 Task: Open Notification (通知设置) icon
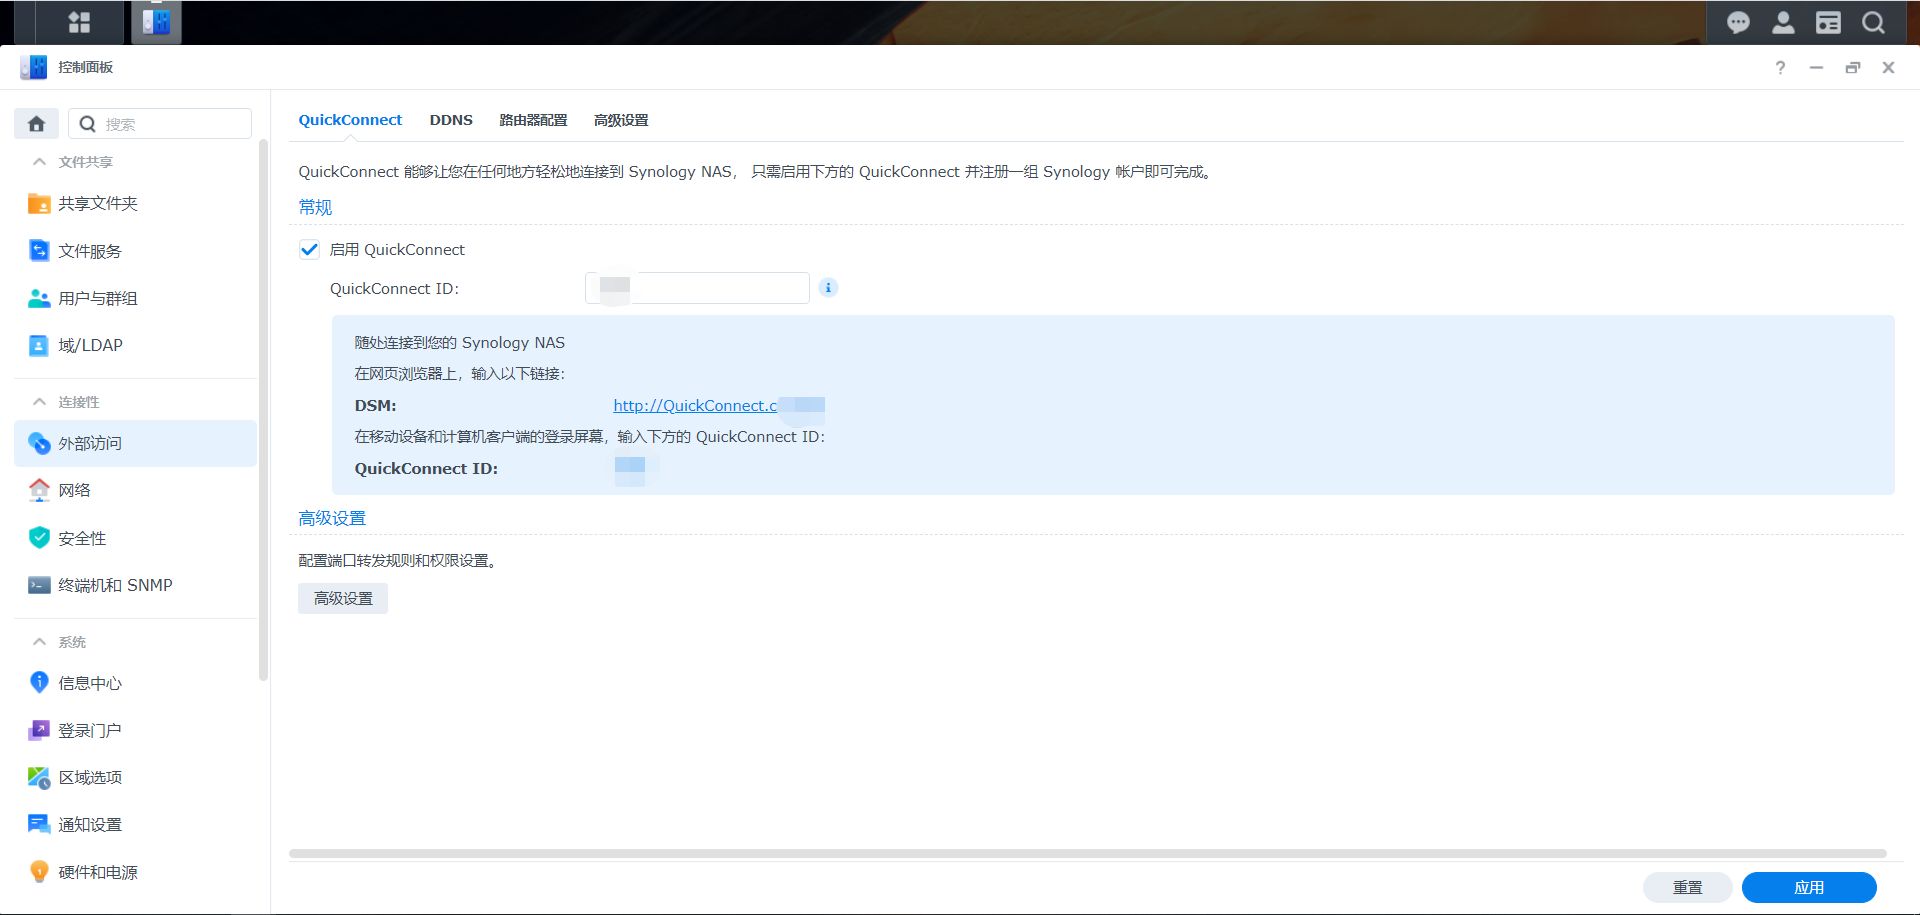tap(39, 824)
